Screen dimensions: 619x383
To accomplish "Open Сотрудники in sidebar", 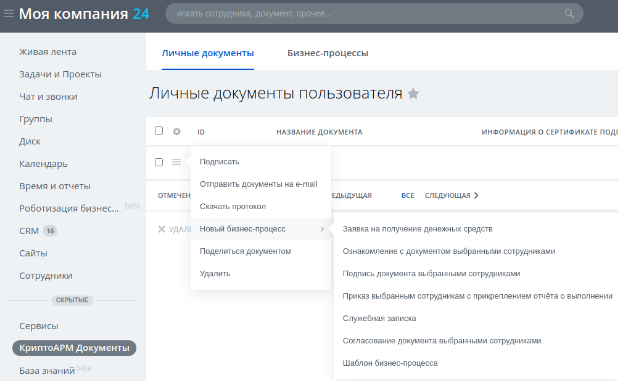I will click(x=46, y=276).
